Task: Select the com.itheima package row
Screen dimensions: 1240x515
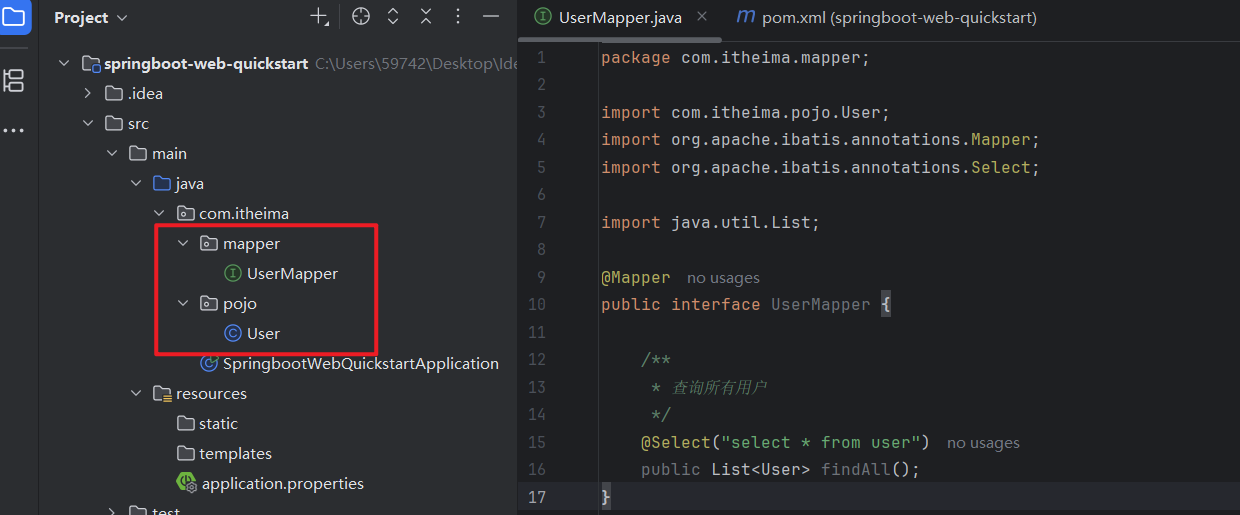Action: pos(278,214)
